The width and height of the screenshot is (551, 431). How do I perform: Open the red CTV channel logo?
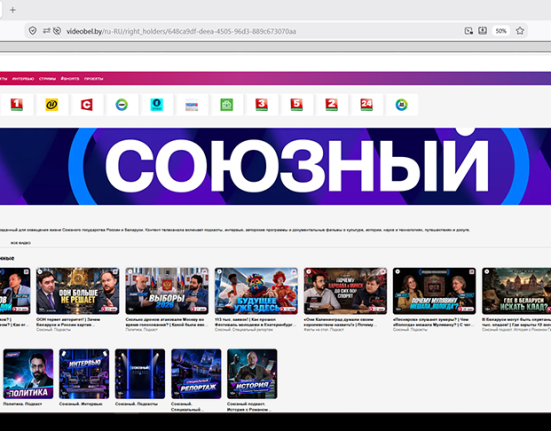(x=86, y=105)
